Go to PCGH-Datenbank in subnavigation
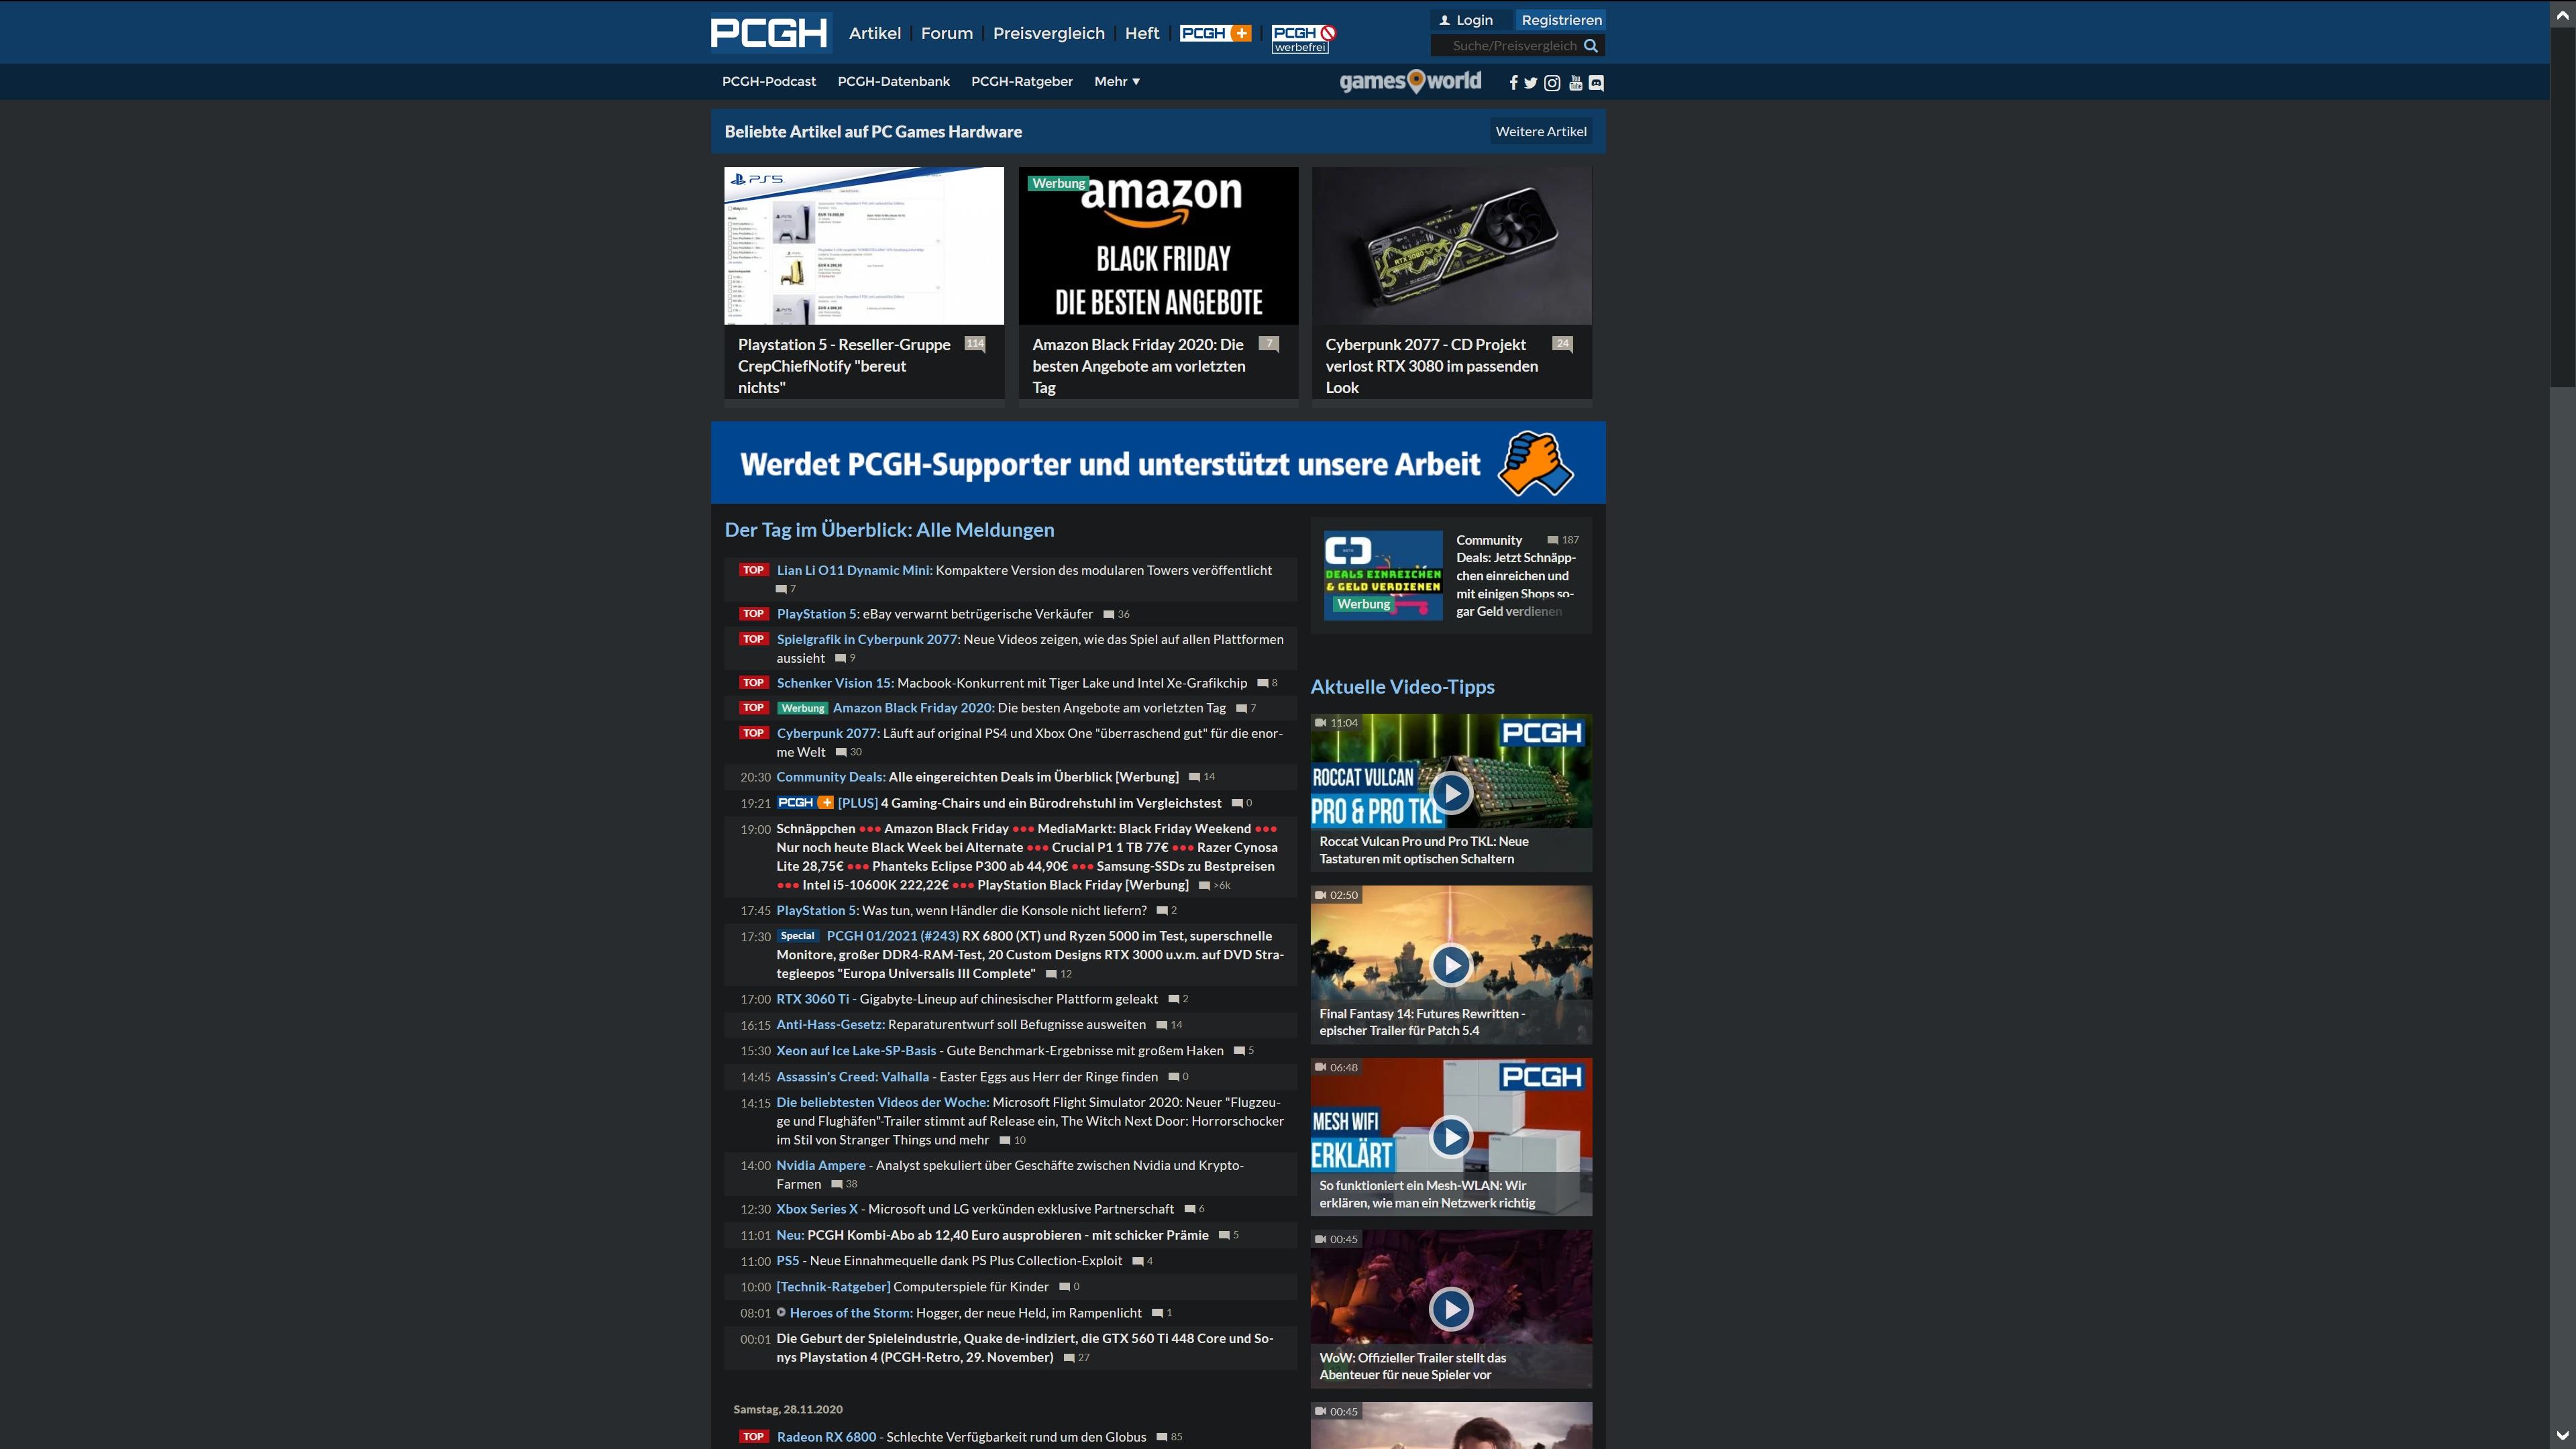This screenshot has width=2576, height=1449. click(894, 82)
